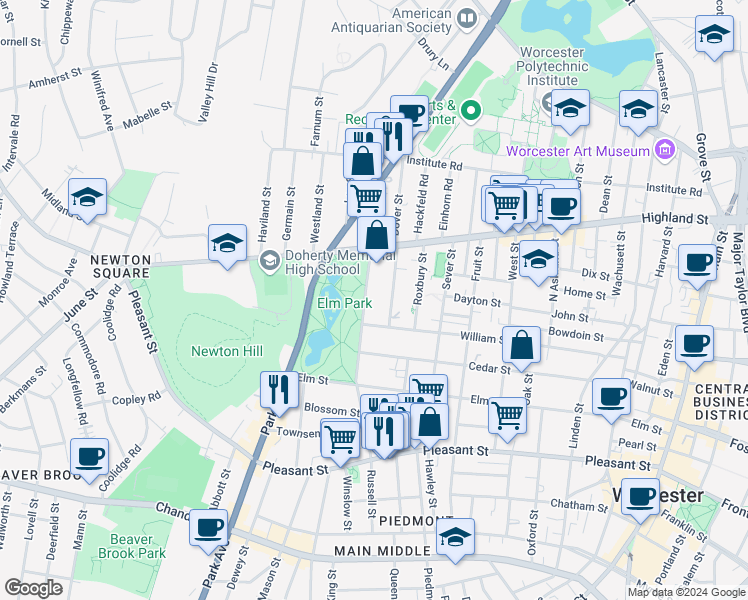Open the Worcester Polytechnic Institute label
Image resolution: width=748 pixels, height=600 pixels.
coord(552,66)
